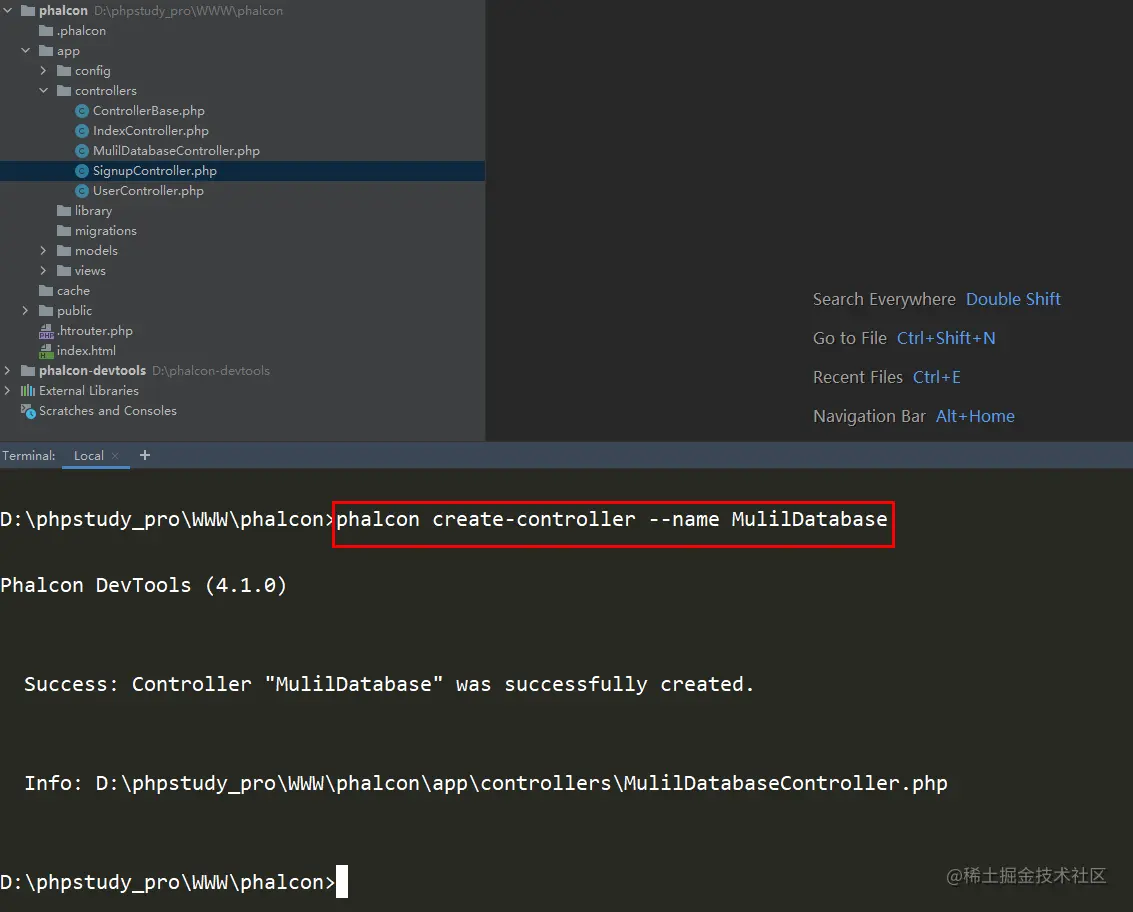This screenshot has height=912, width=1133.
Task: Select ControllerBase.php in the tree
Action: (148, 111)
